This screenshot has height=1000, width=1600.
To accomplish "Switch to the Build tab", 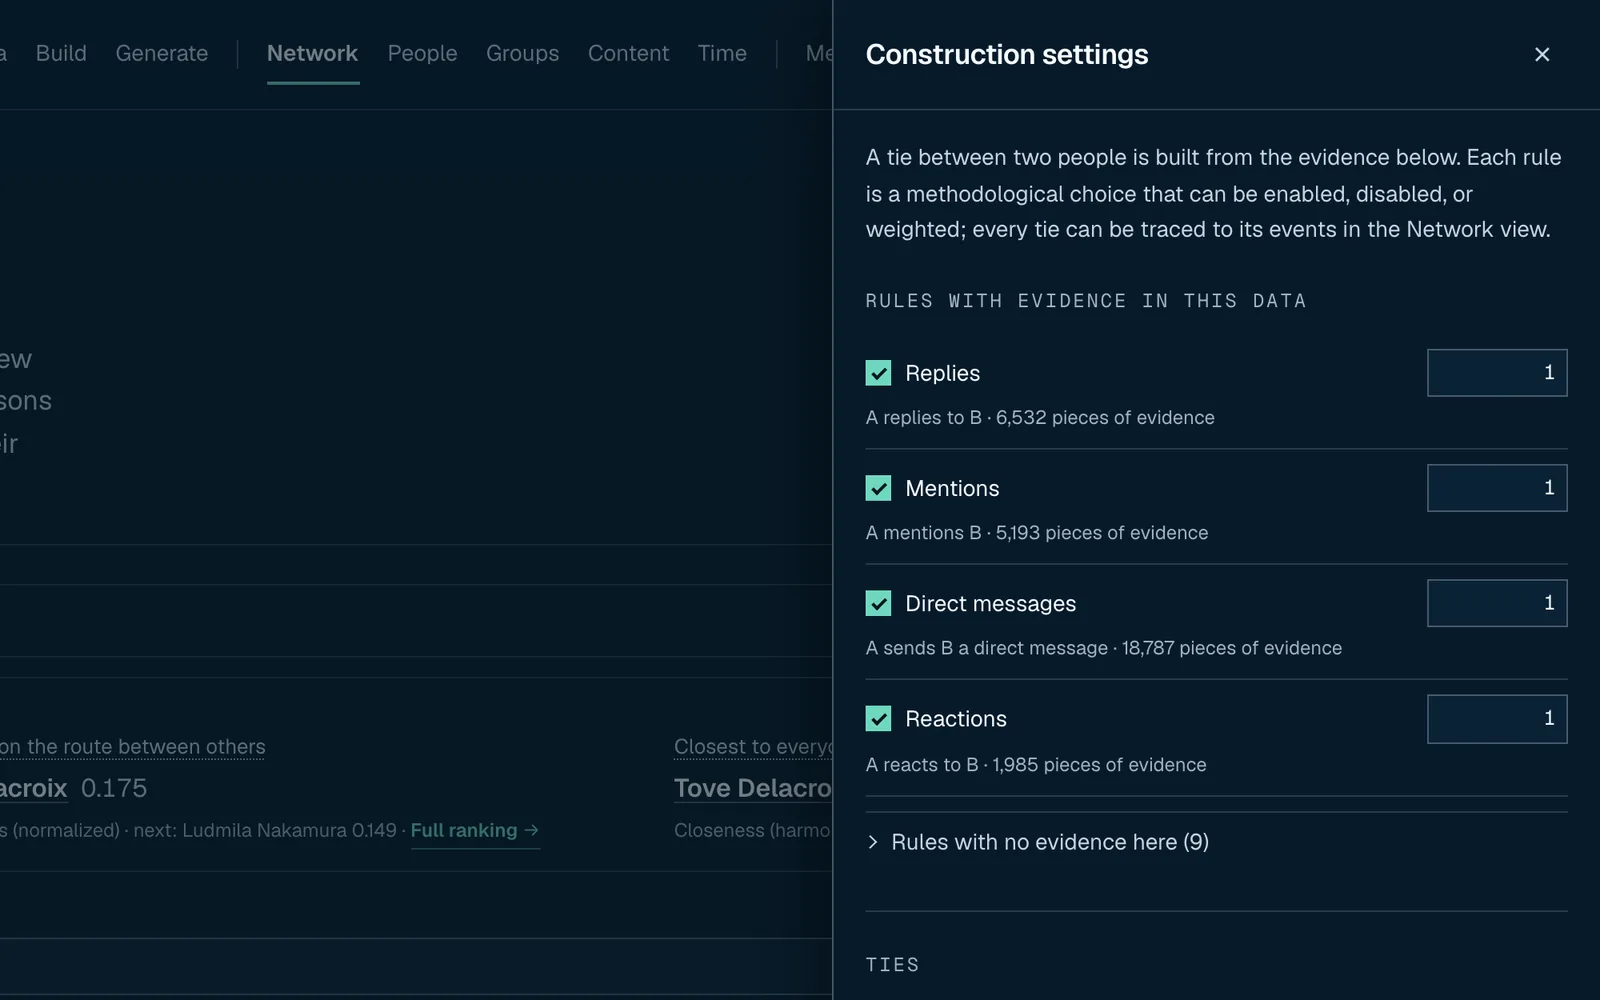I will point(61,53).
